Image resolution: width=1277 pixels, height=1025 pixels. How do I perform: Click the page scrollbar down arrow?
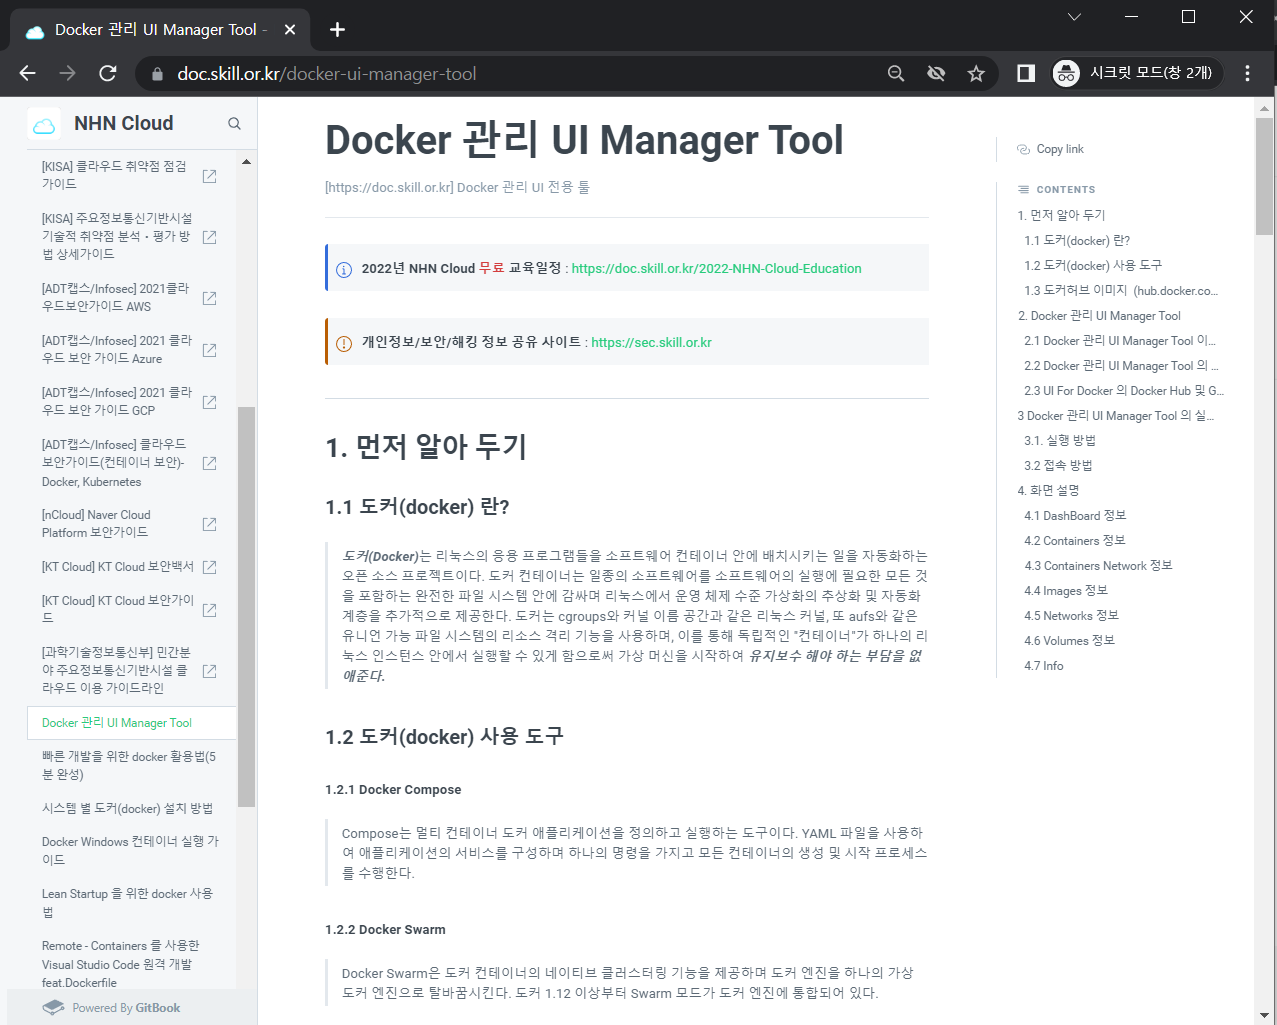click(x=1265, y=1016)
